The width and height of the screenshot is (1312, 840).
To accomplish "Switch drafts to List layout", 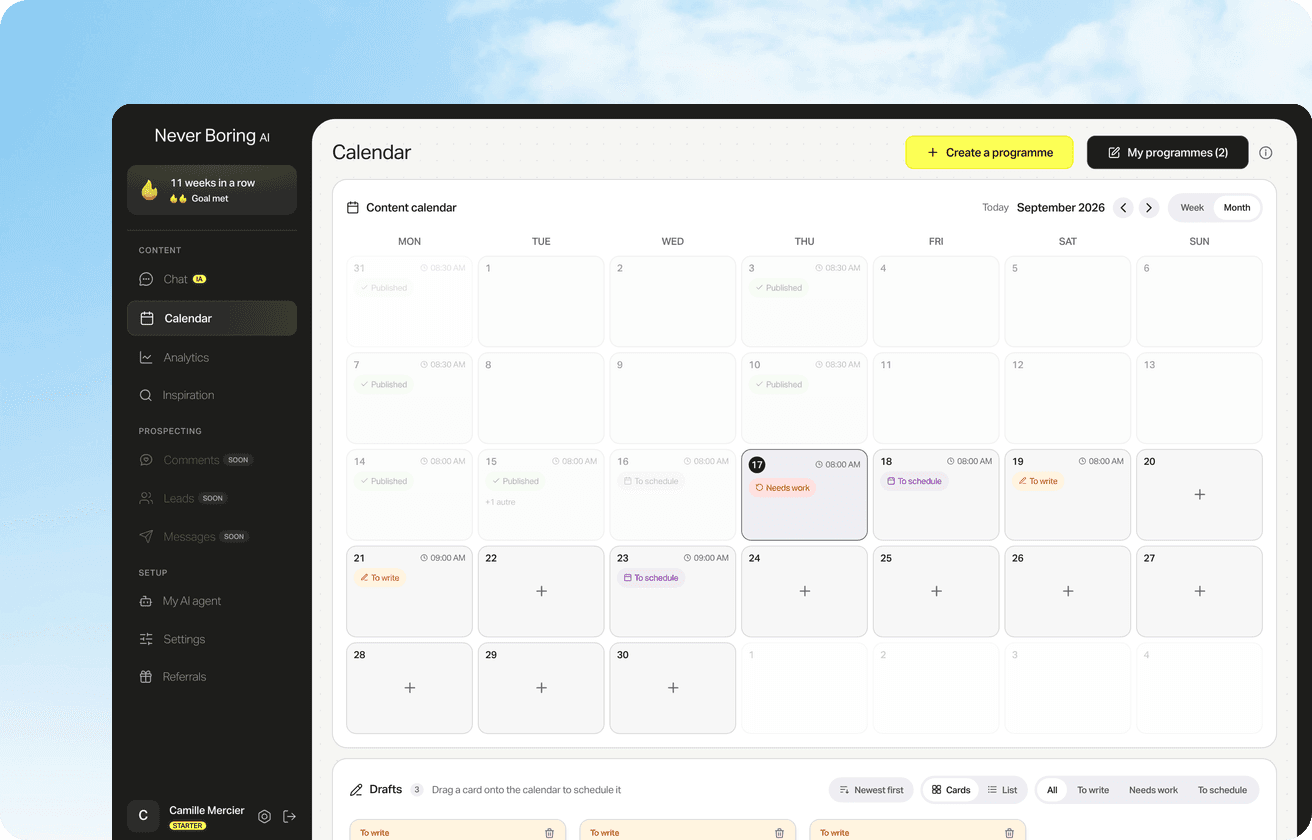I will pyautogui.click(x=1002, y=790).
